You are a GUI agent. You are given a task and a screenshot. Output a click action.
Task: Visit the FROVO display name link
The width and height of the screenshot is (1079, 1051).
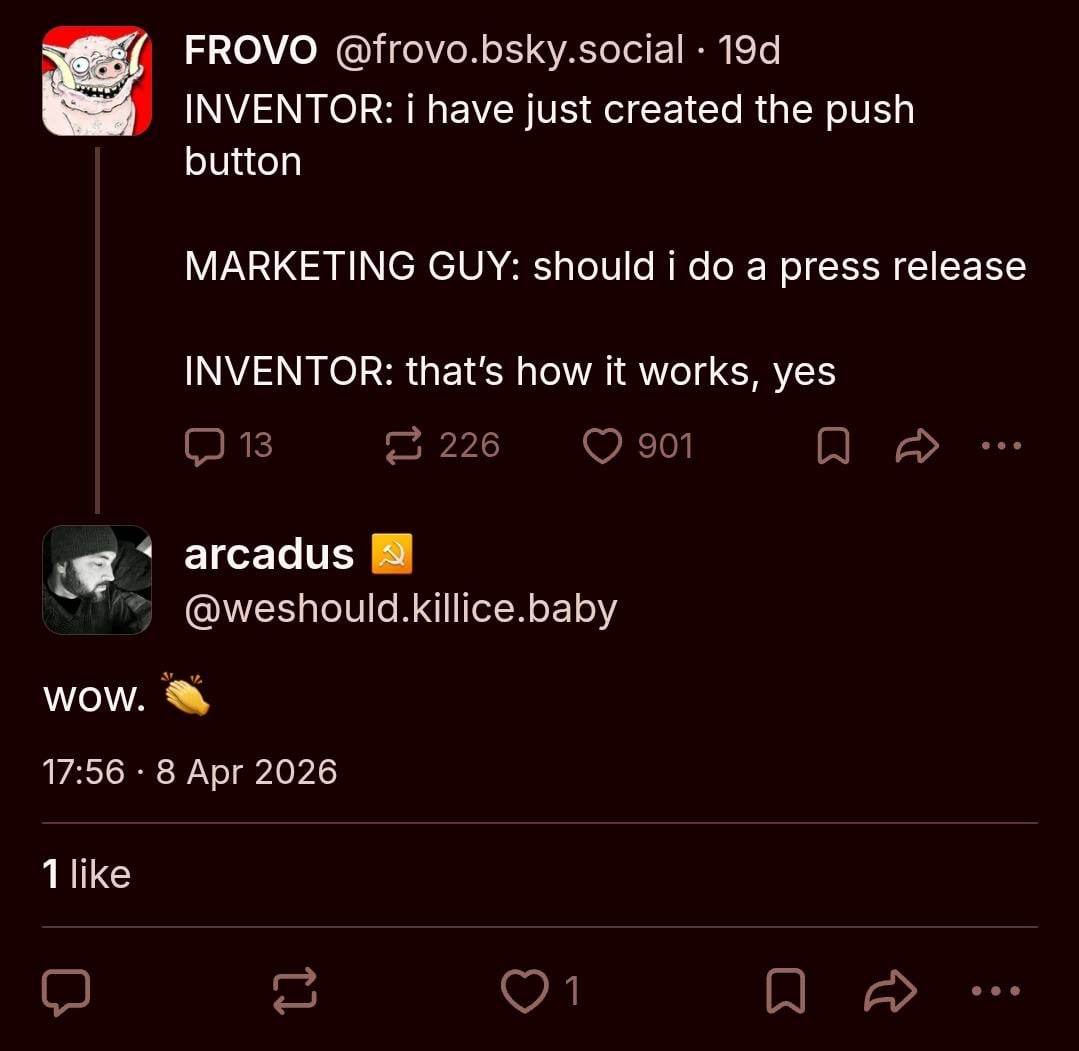(x=250, y=50)
